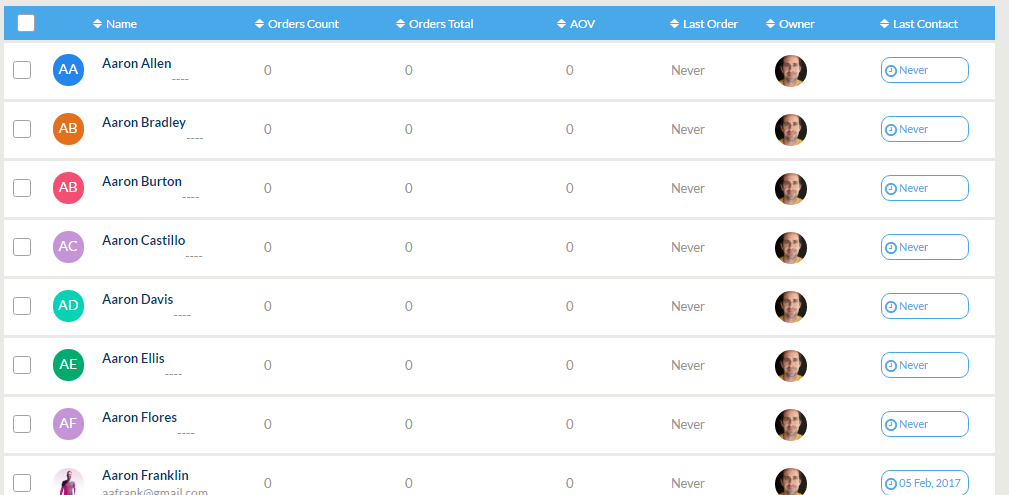
Task: Click the dashes under Aaron Flores's name
Action: [186, 433]
